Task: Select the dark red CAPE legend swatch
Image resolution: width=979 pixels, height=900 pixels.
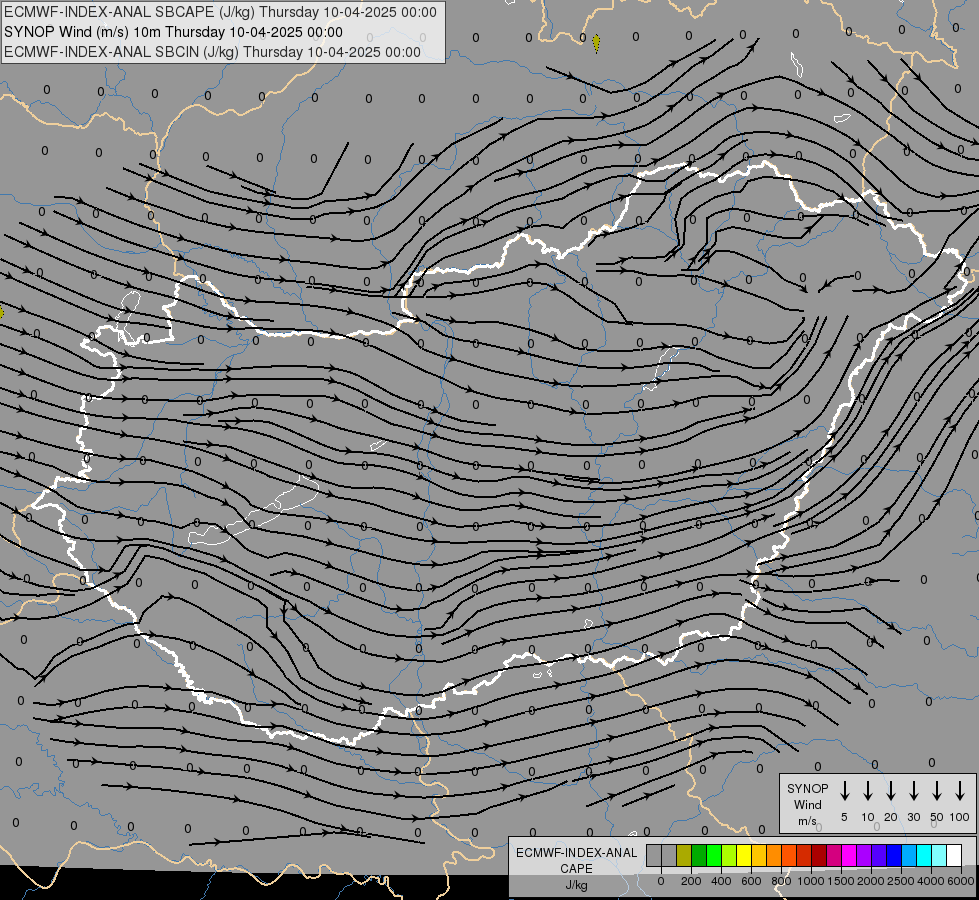Action: coord(819,855)
